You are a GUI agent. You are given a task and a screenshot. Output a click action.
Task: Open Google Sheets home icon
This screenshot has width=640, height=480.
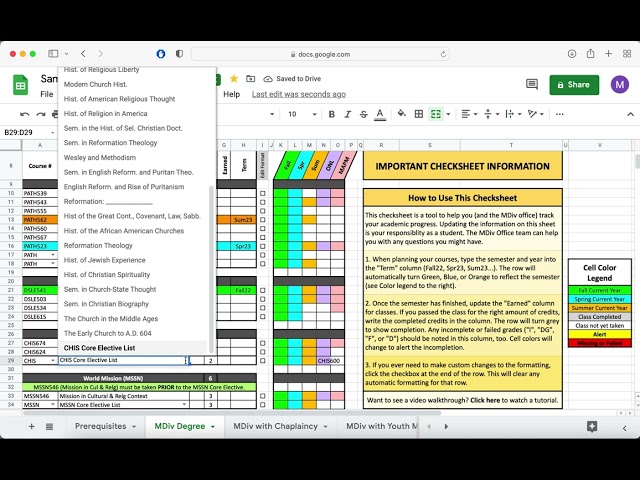coord(20,85)
